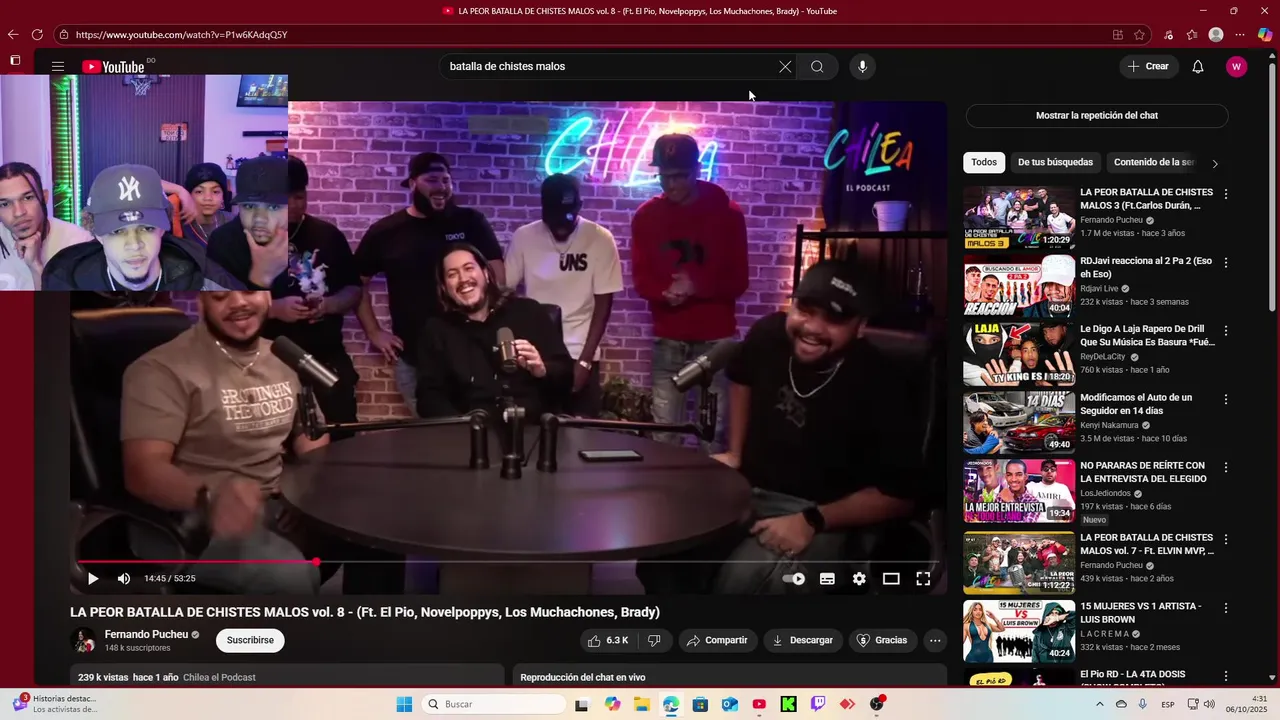This screenshot has width=1280, height=720.
Task: Start voice search with the microphone
Action: coord(862,67)
